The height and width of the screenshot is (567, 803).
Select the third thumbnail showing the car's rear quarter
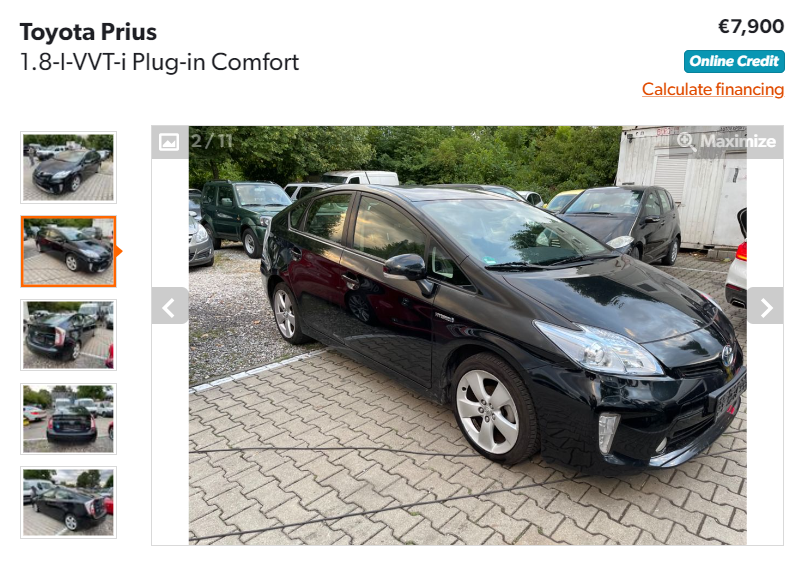point(69,335)
